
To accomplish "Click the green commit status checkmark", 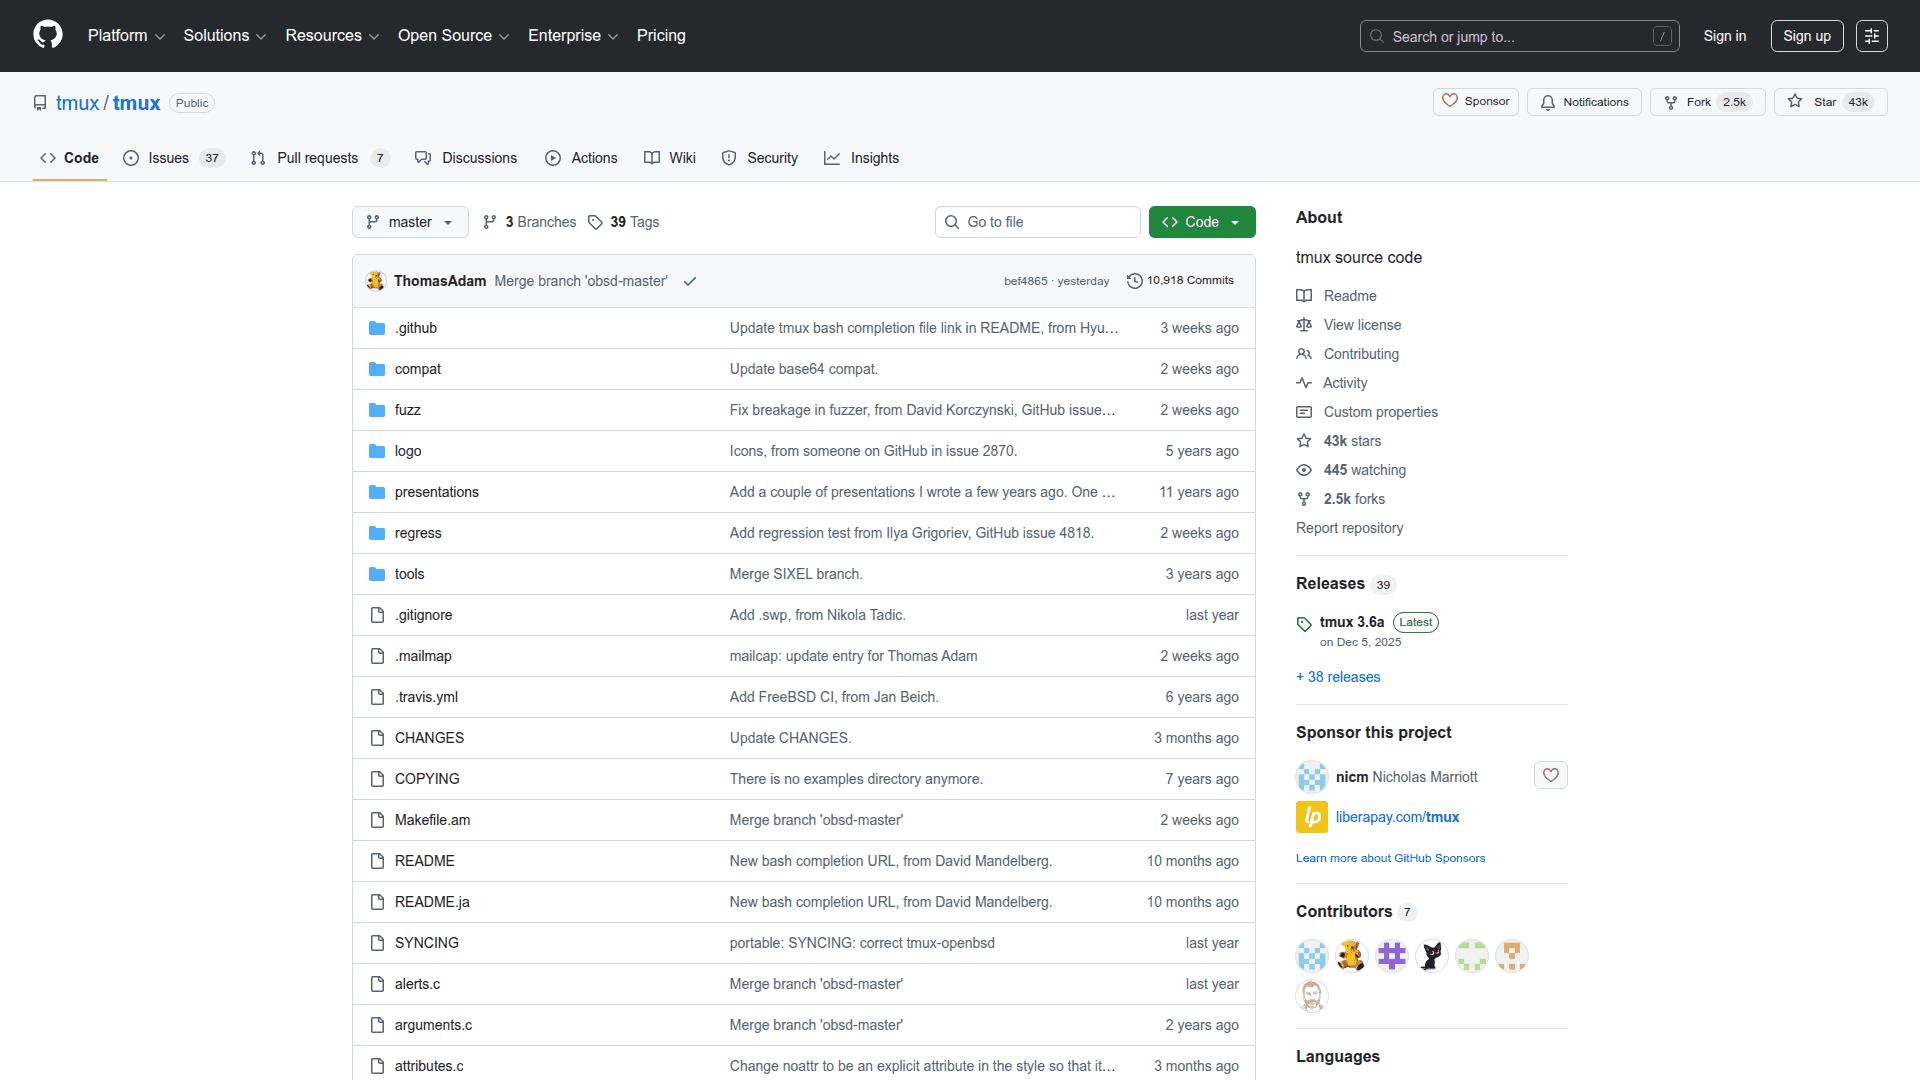I will pyautogui.click(x=690, y=281).
